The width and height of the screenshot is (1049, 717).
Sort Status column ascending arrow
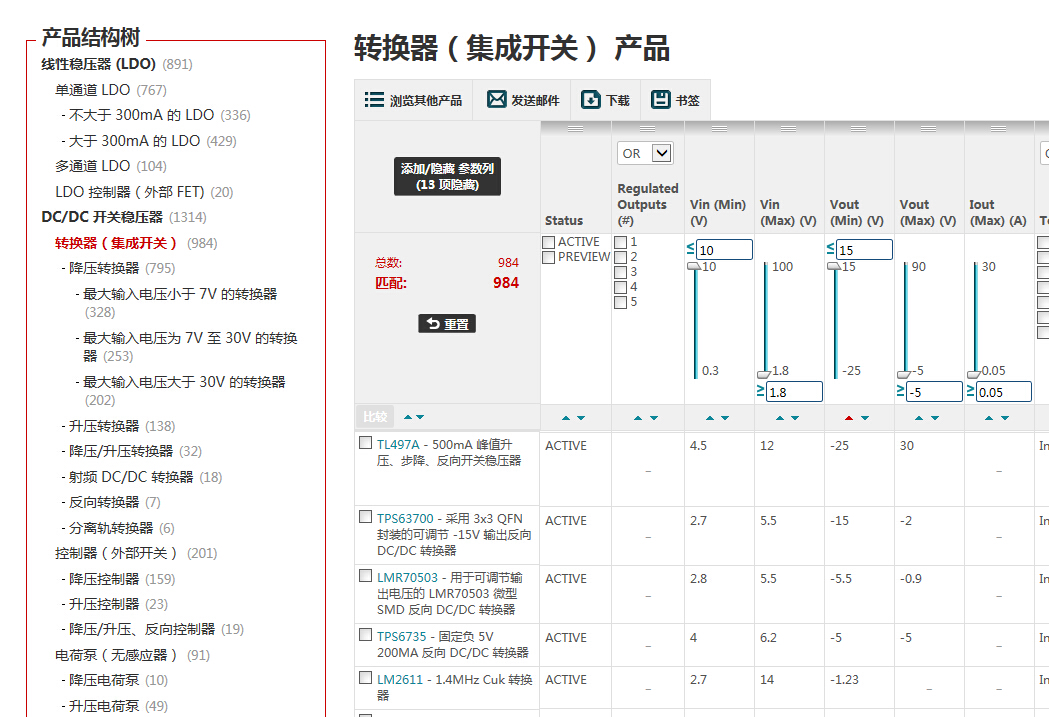click(x=566, y=418)
